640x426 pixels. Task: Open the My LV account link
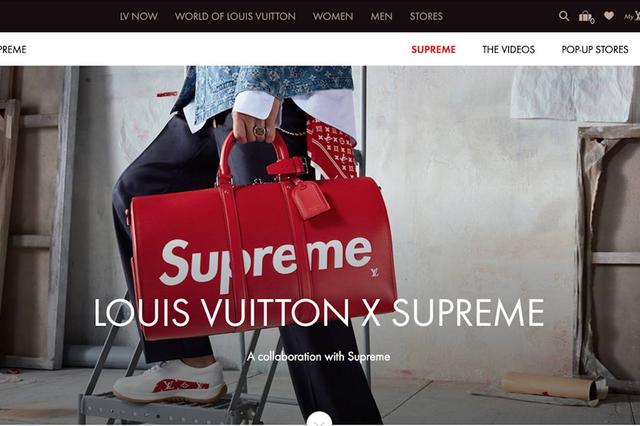point(632,16)
